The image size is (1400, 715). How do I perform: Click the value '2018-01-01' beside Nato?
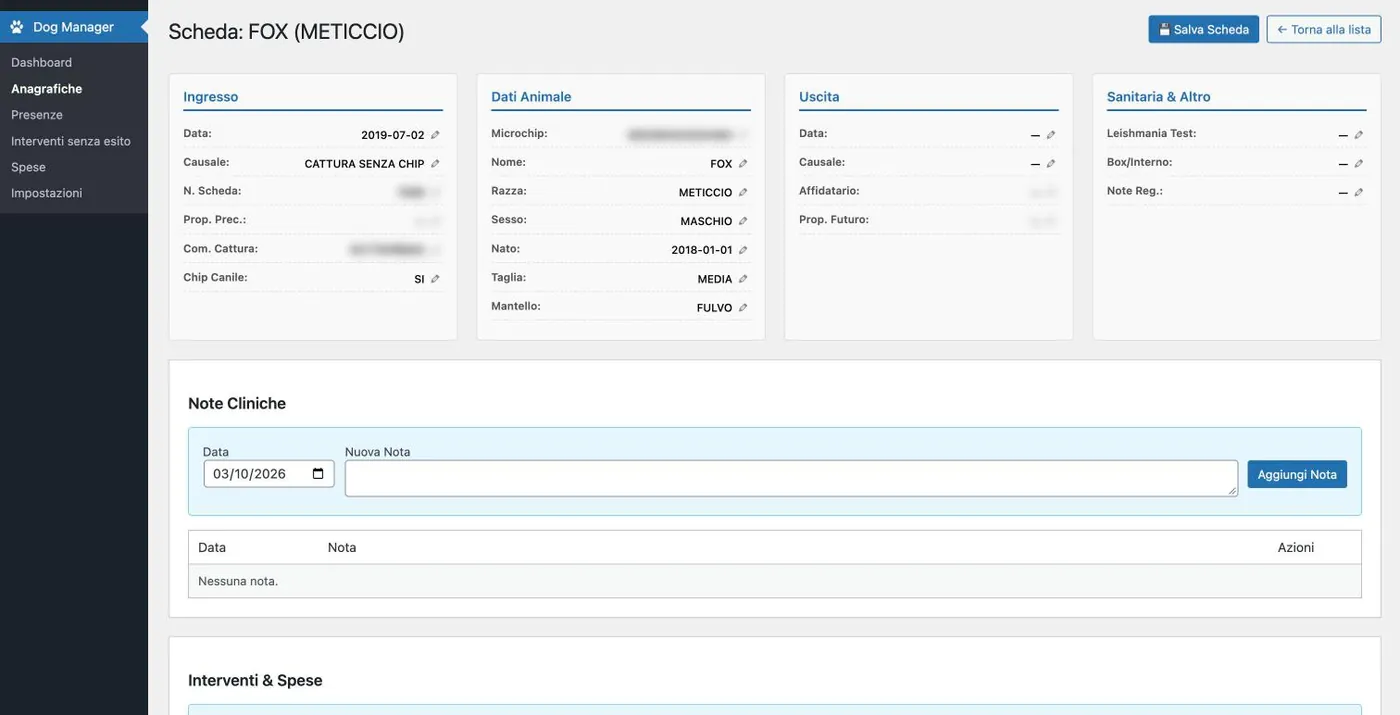pyautogui.click(x=702, y=250)
